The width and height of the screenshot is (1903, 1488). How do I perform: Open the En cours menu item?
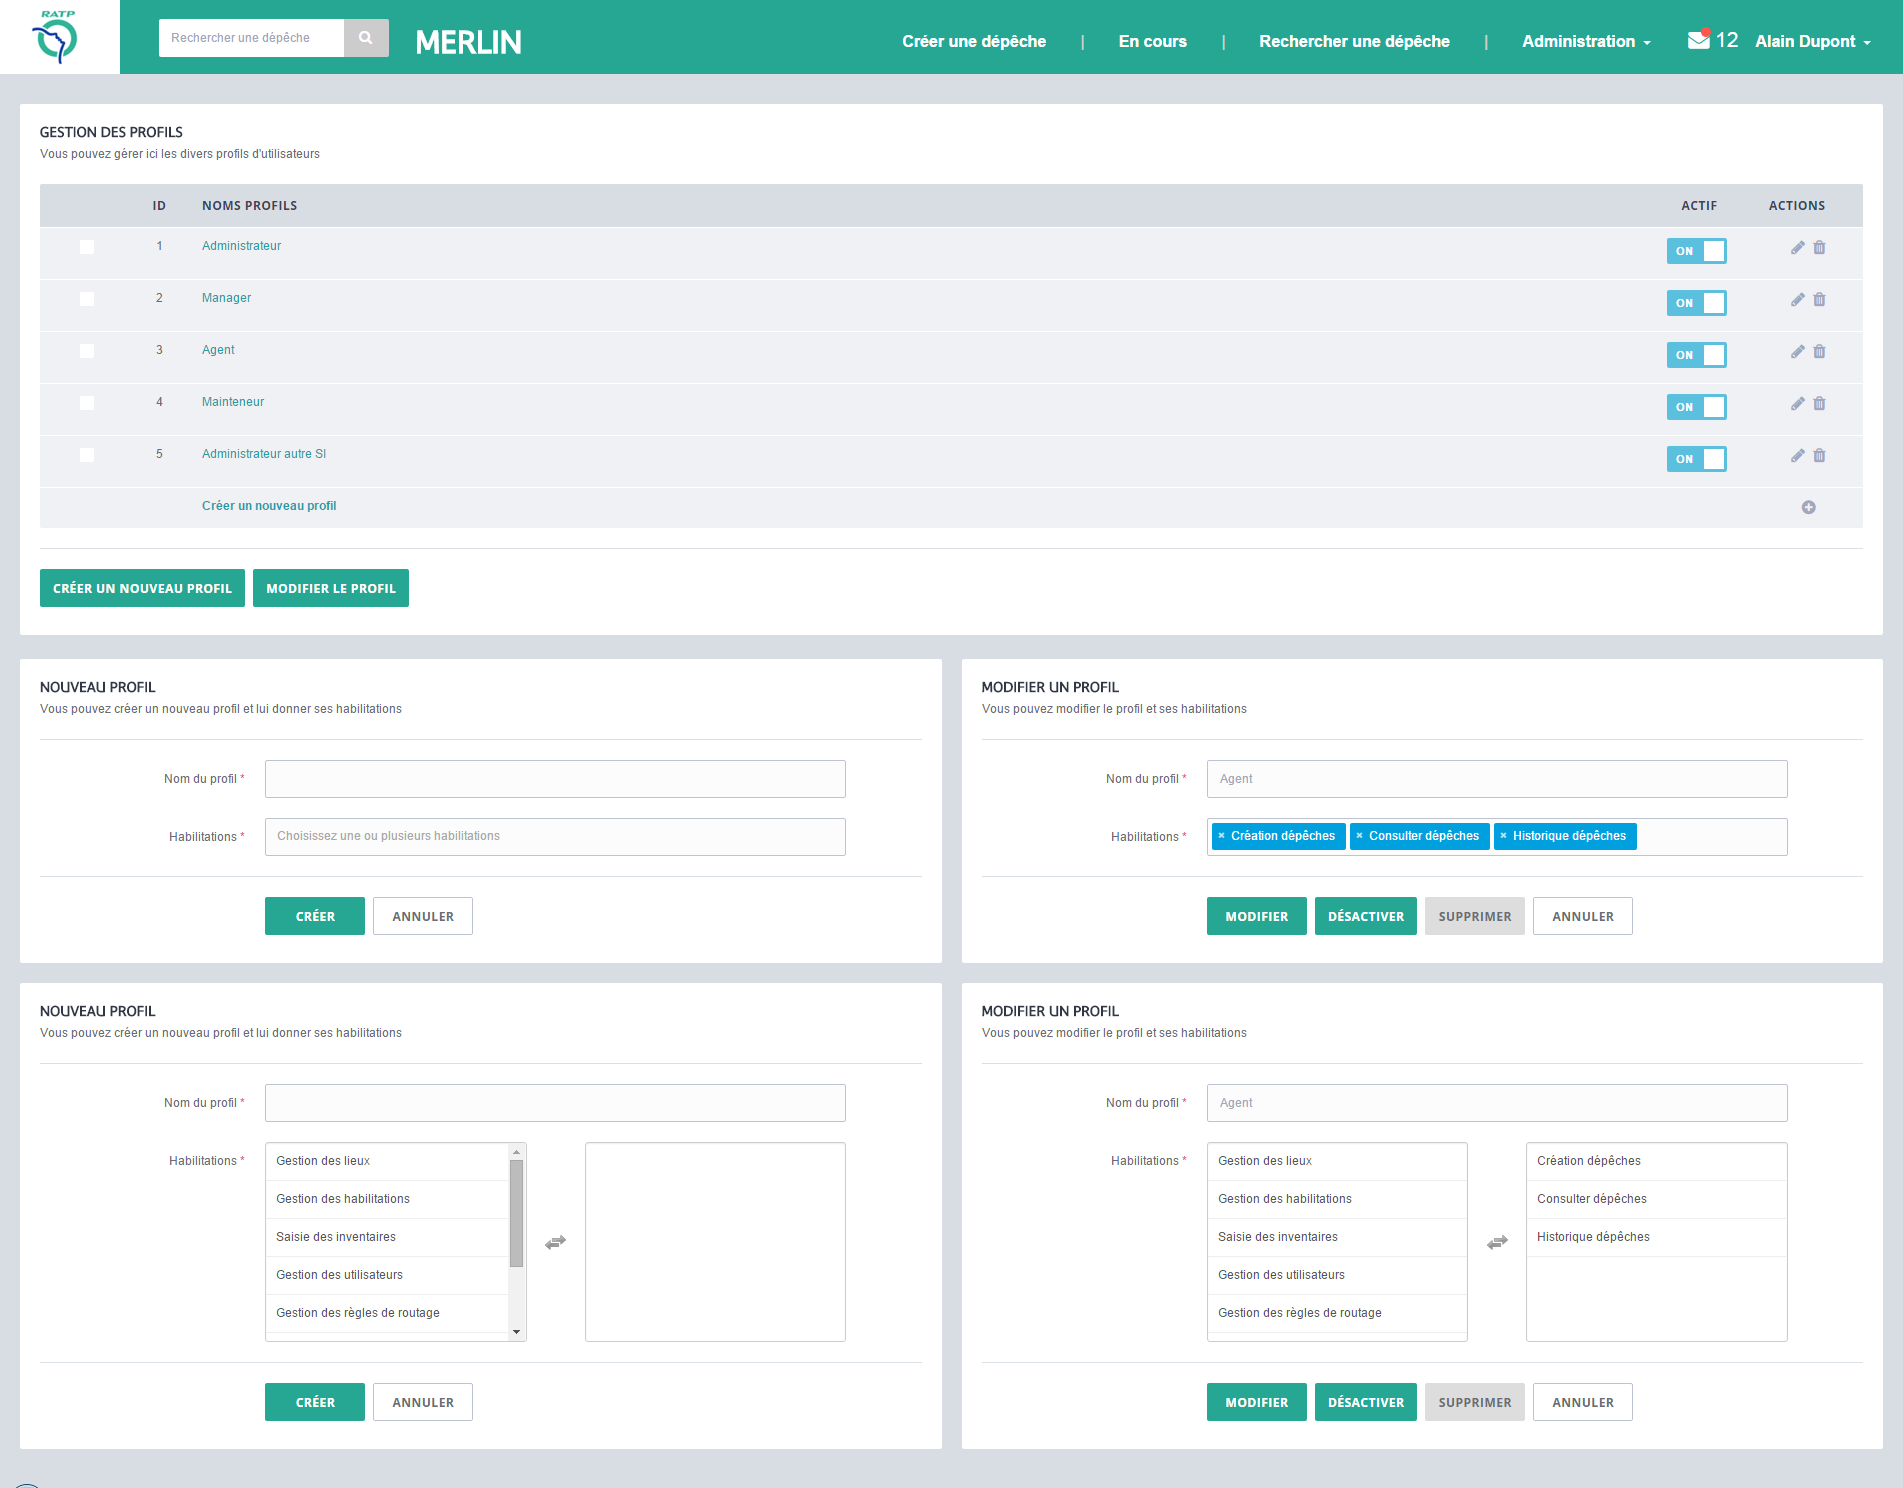coord(1152,41)
